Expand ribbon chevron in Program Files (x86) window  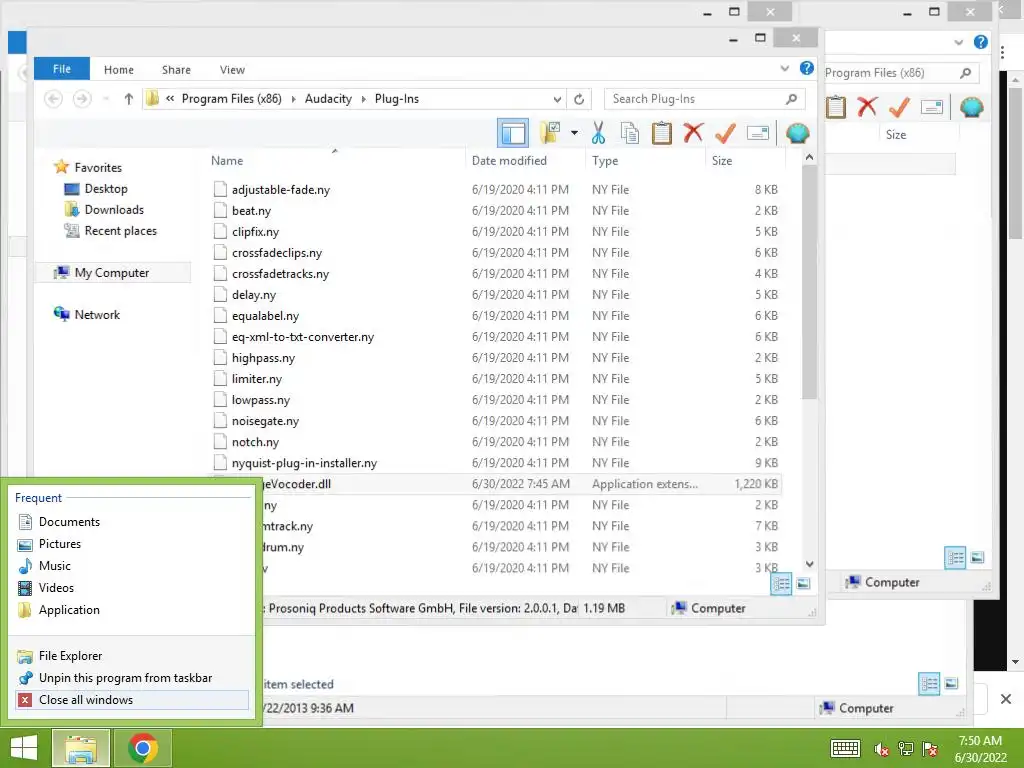[958, 42]
